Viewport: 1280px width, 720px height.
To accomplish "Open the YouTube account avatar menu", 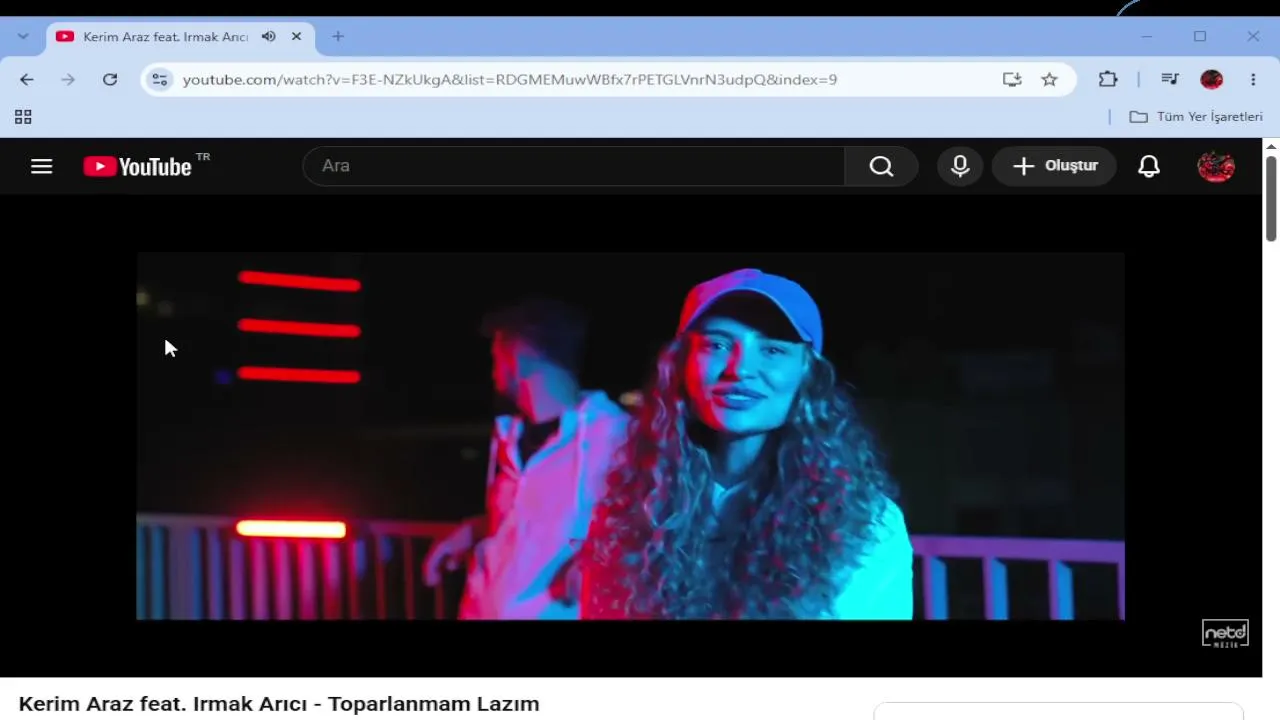I will coord(1216,166).
